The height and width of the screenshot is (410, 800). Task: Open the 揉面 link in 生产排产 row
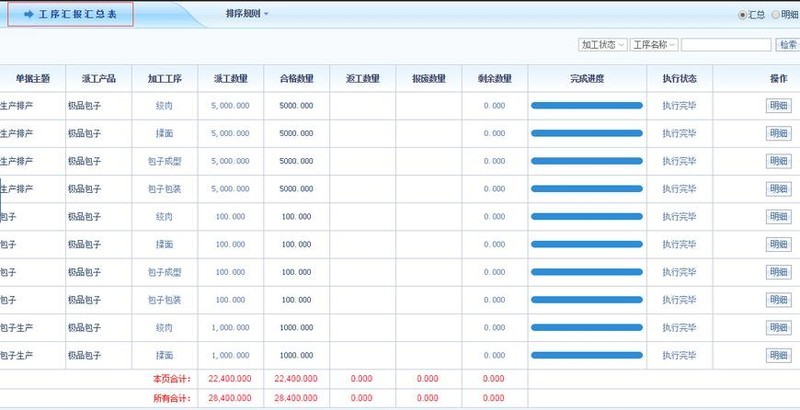[x=164, y=134]
